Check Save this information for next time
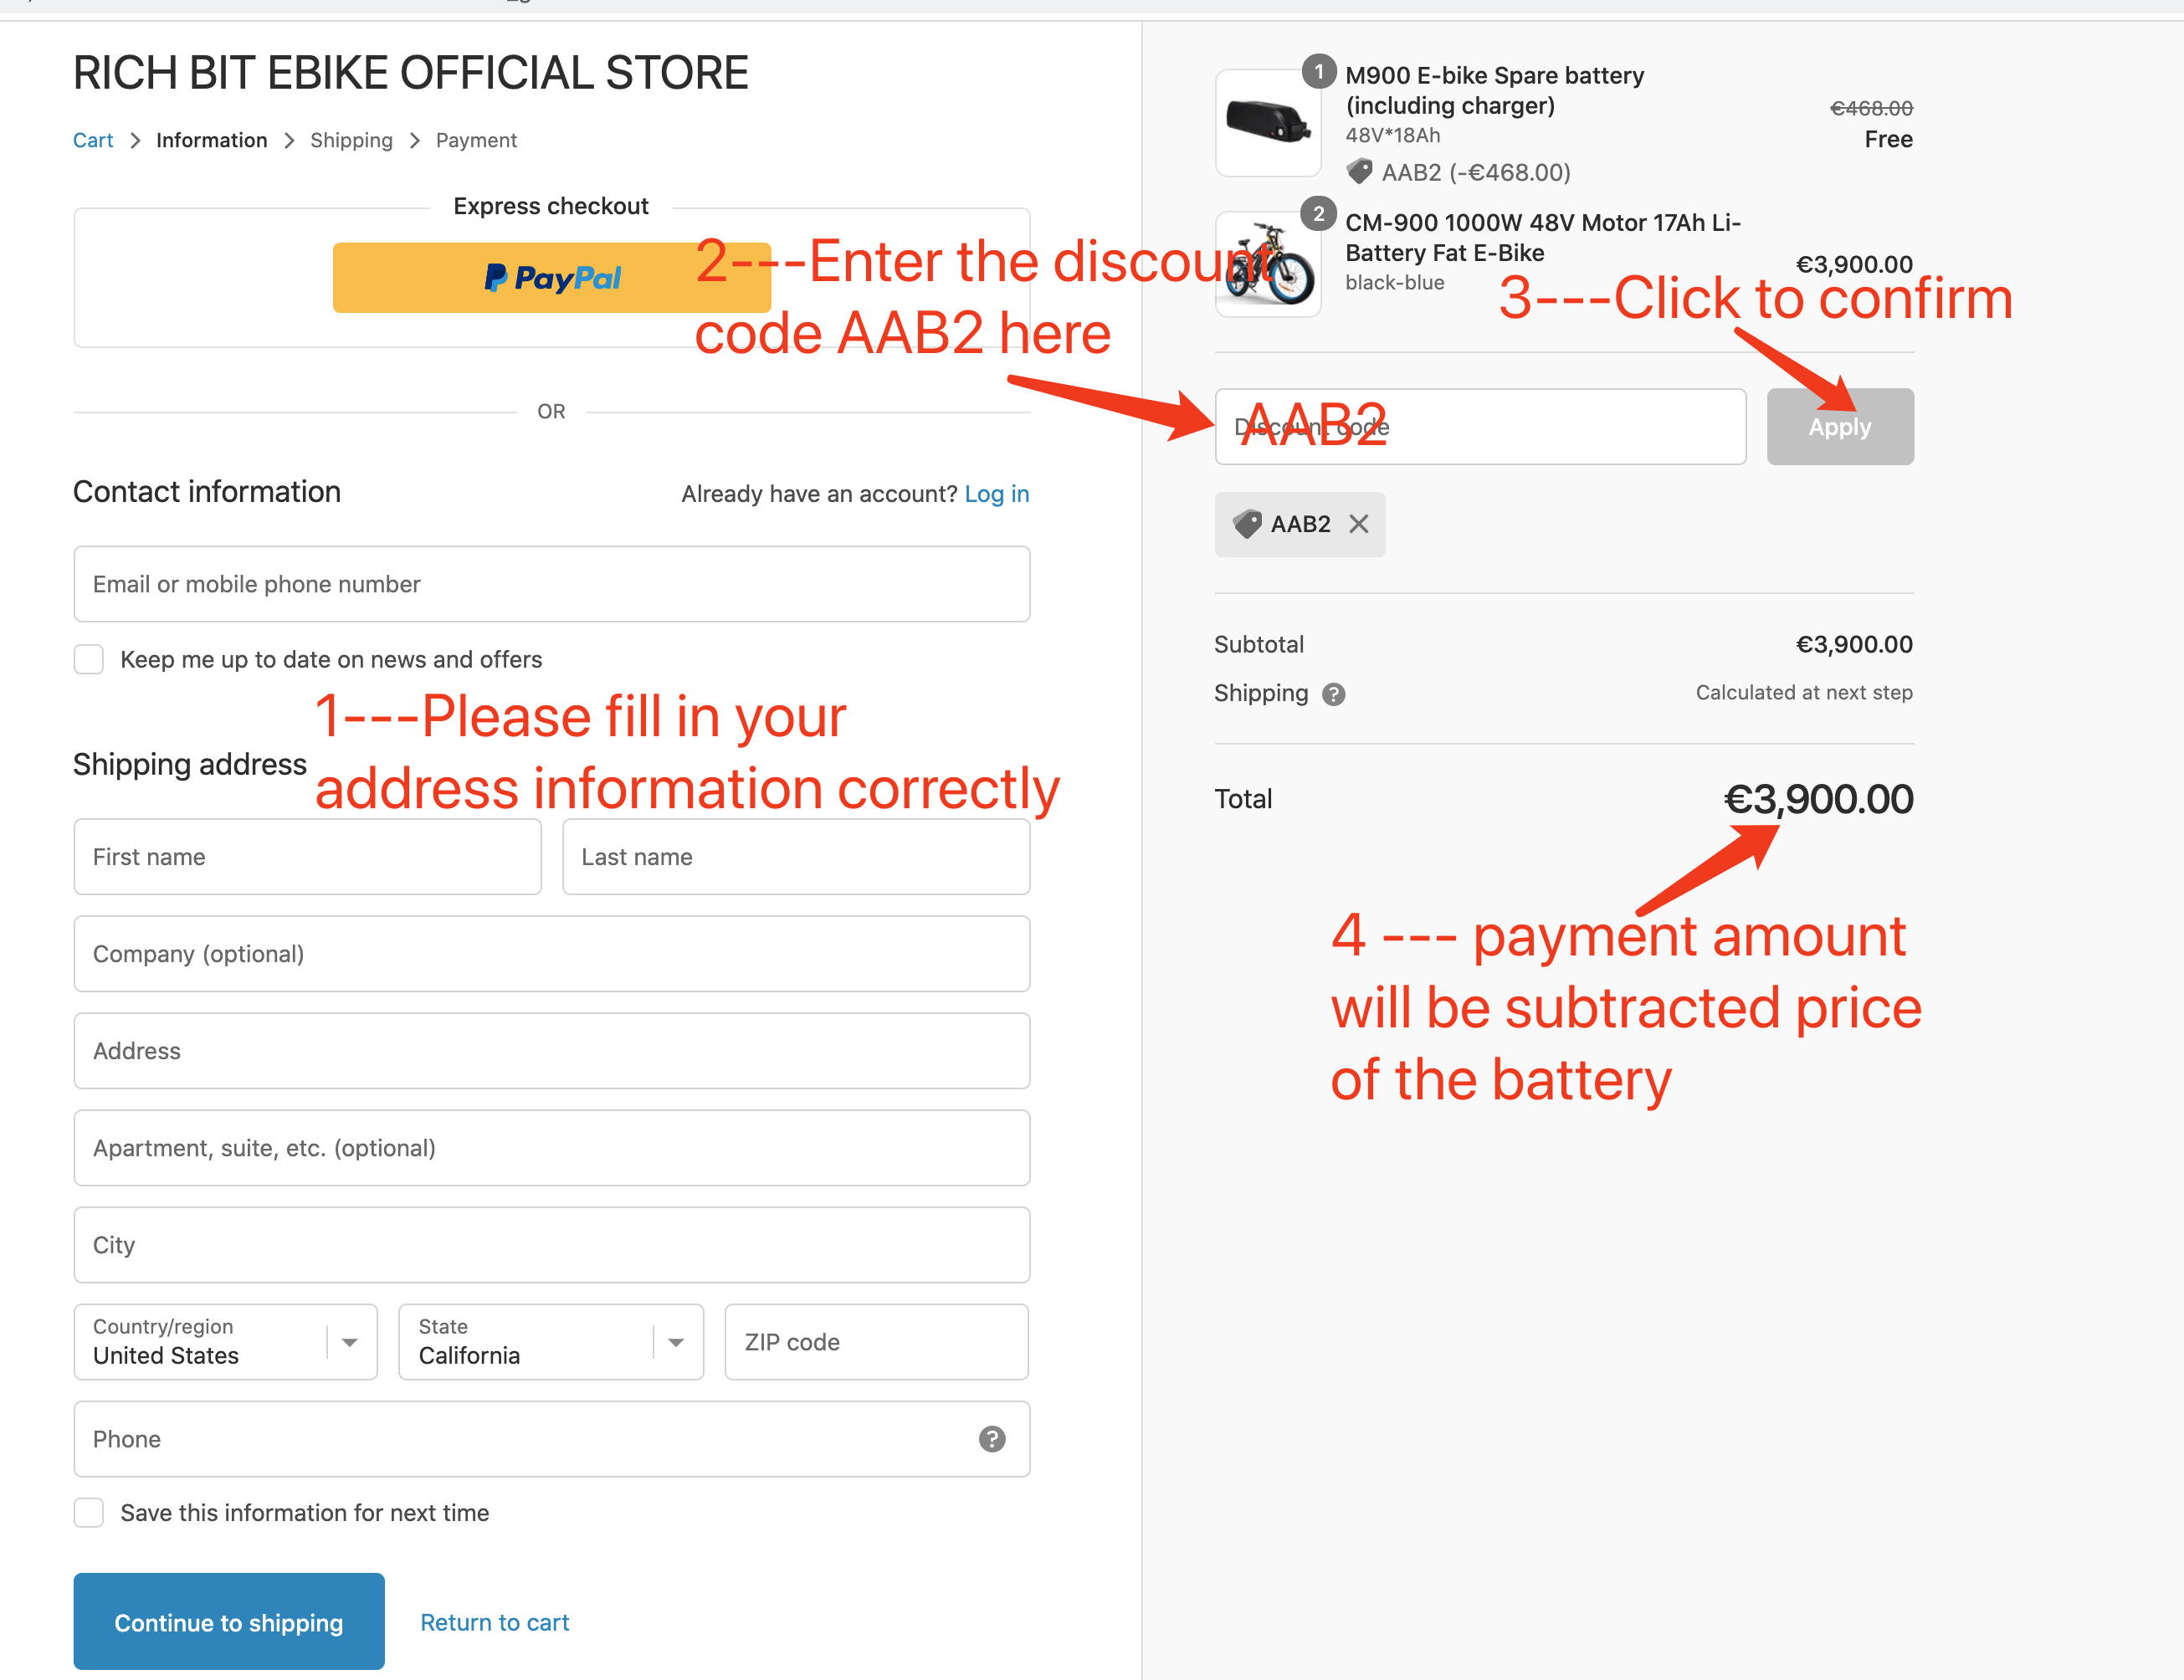The height and width of the screenshot is (1680, 2184). [x=89, y=1512]
